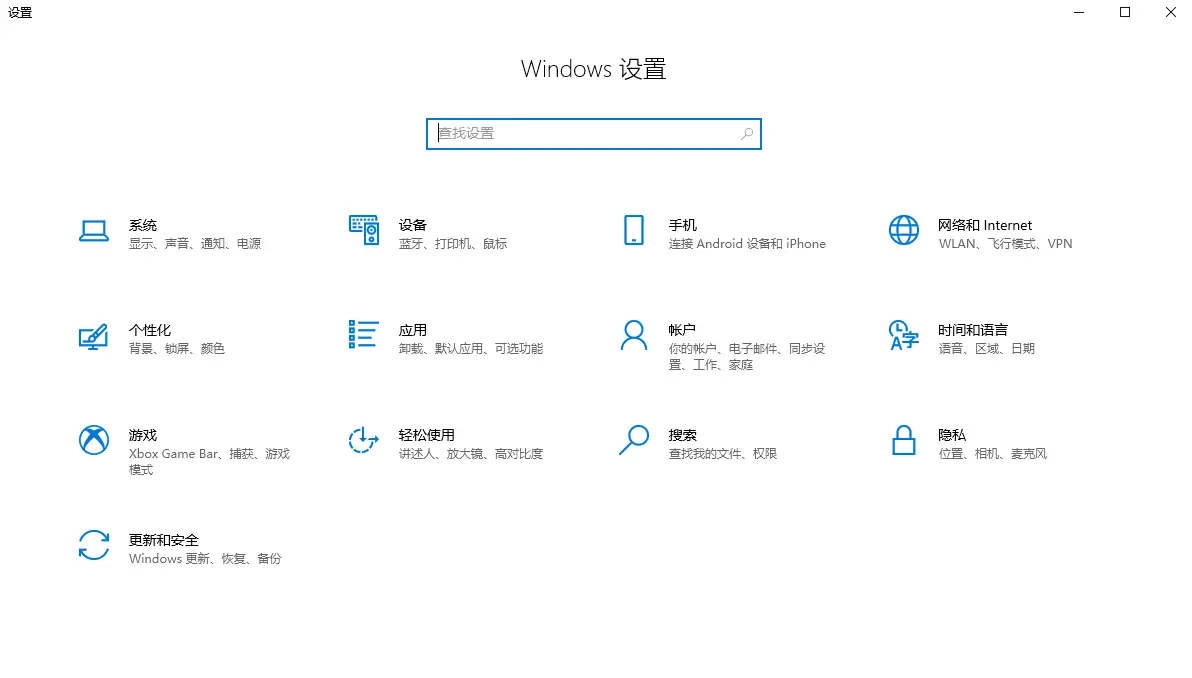Viewport: 1192px width, 678px height.
Task: Click the 游戏 Xbox icon
Action: [94, 440]
